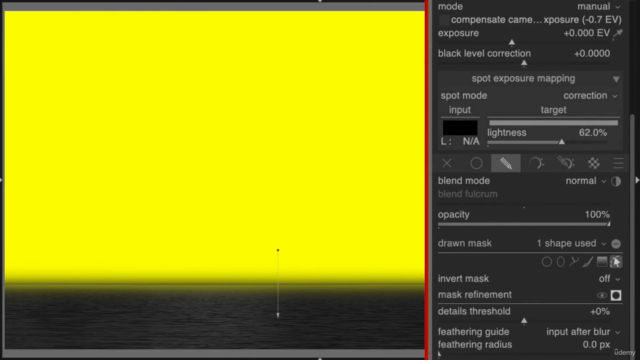
Task: Adjust black level correction slider
Action: point(524,63)
